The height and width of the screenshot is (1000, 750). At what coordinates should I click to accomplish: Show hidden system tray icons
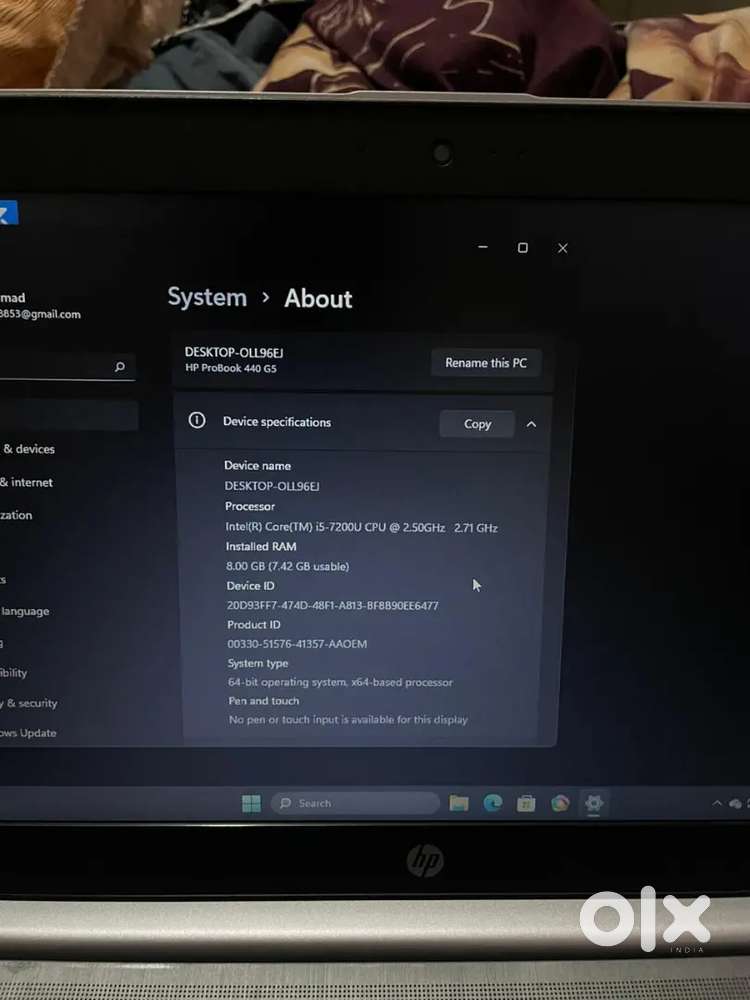pyautogui.click(x=717, y=803)
